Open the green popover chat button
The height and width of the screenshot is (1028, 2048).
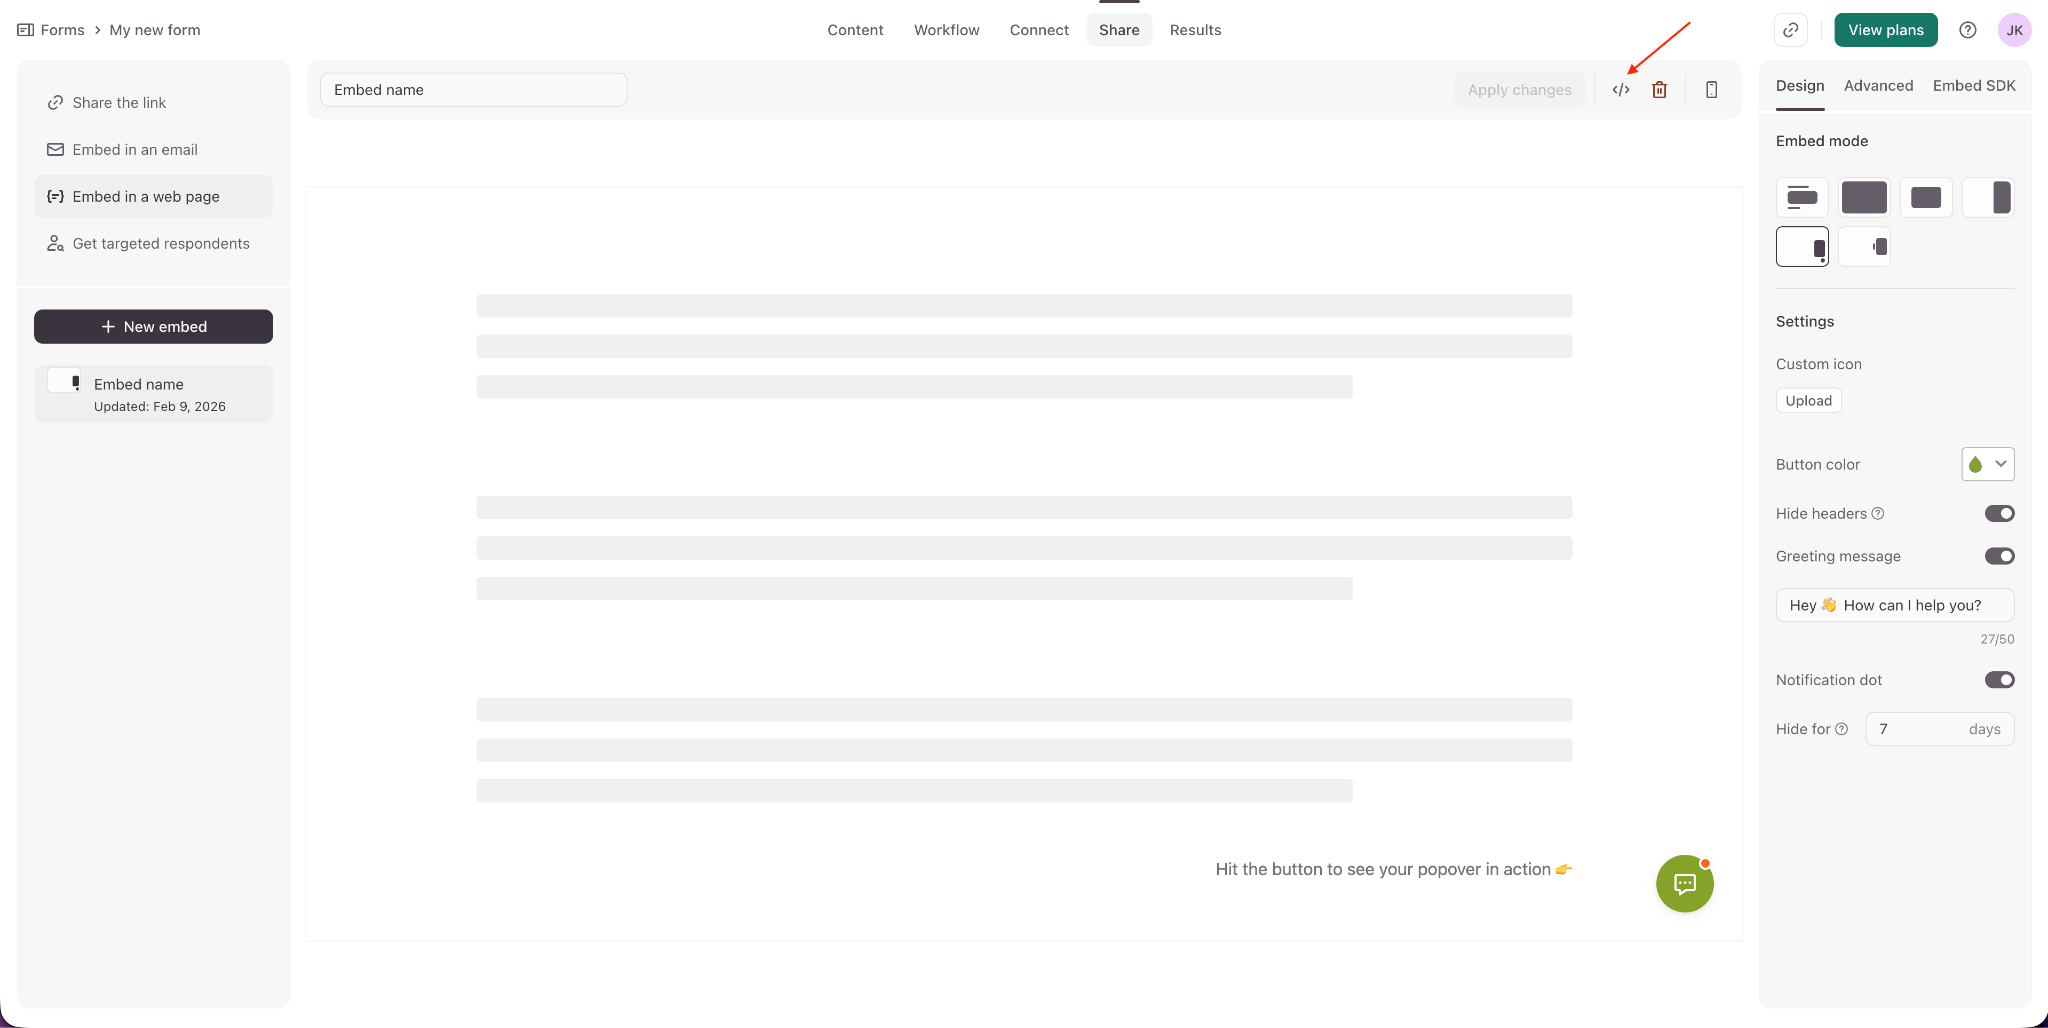point(1685,884)
